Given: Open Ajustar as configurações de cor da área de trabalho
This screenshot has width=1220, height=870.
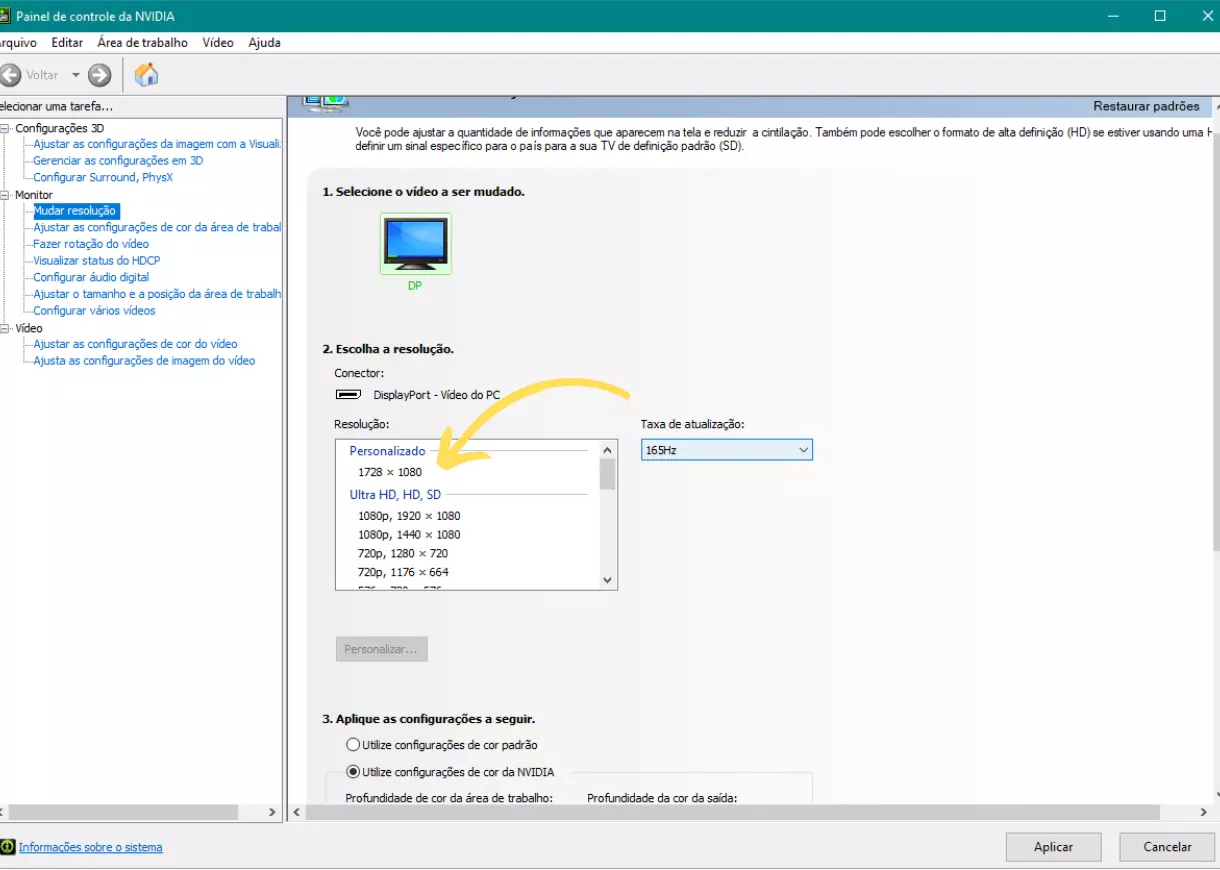Looking at the screenshot, I should coord(157,227).
